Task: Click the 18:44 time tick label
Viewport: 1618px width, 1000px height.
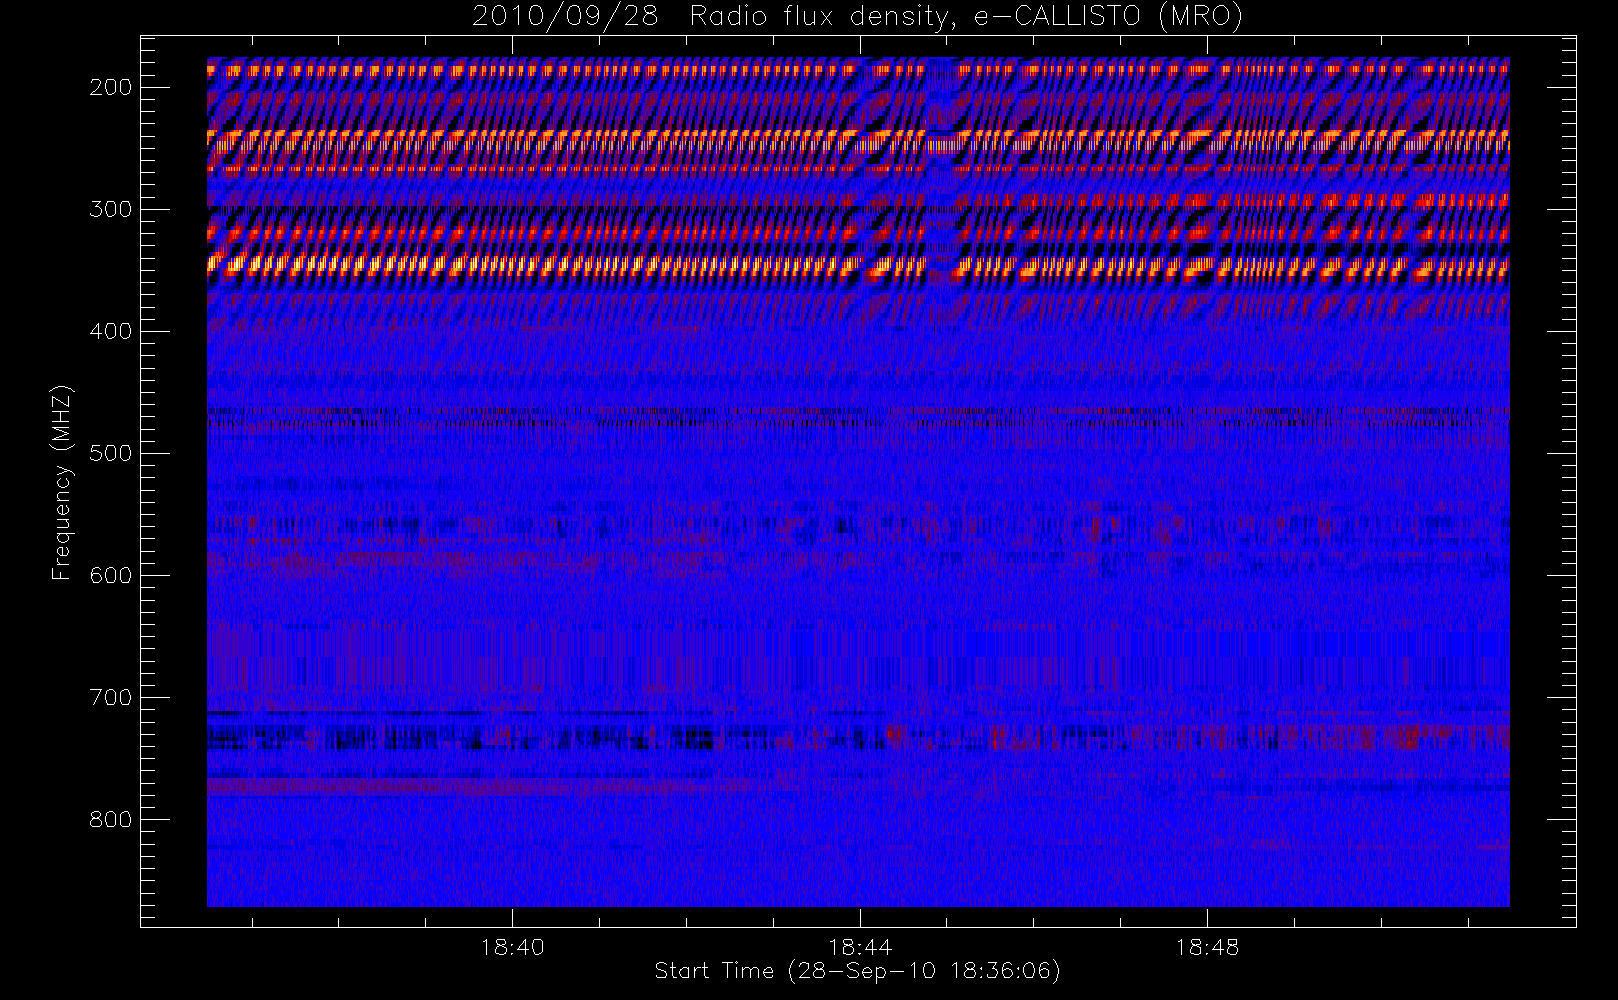Action: [860, 946]
